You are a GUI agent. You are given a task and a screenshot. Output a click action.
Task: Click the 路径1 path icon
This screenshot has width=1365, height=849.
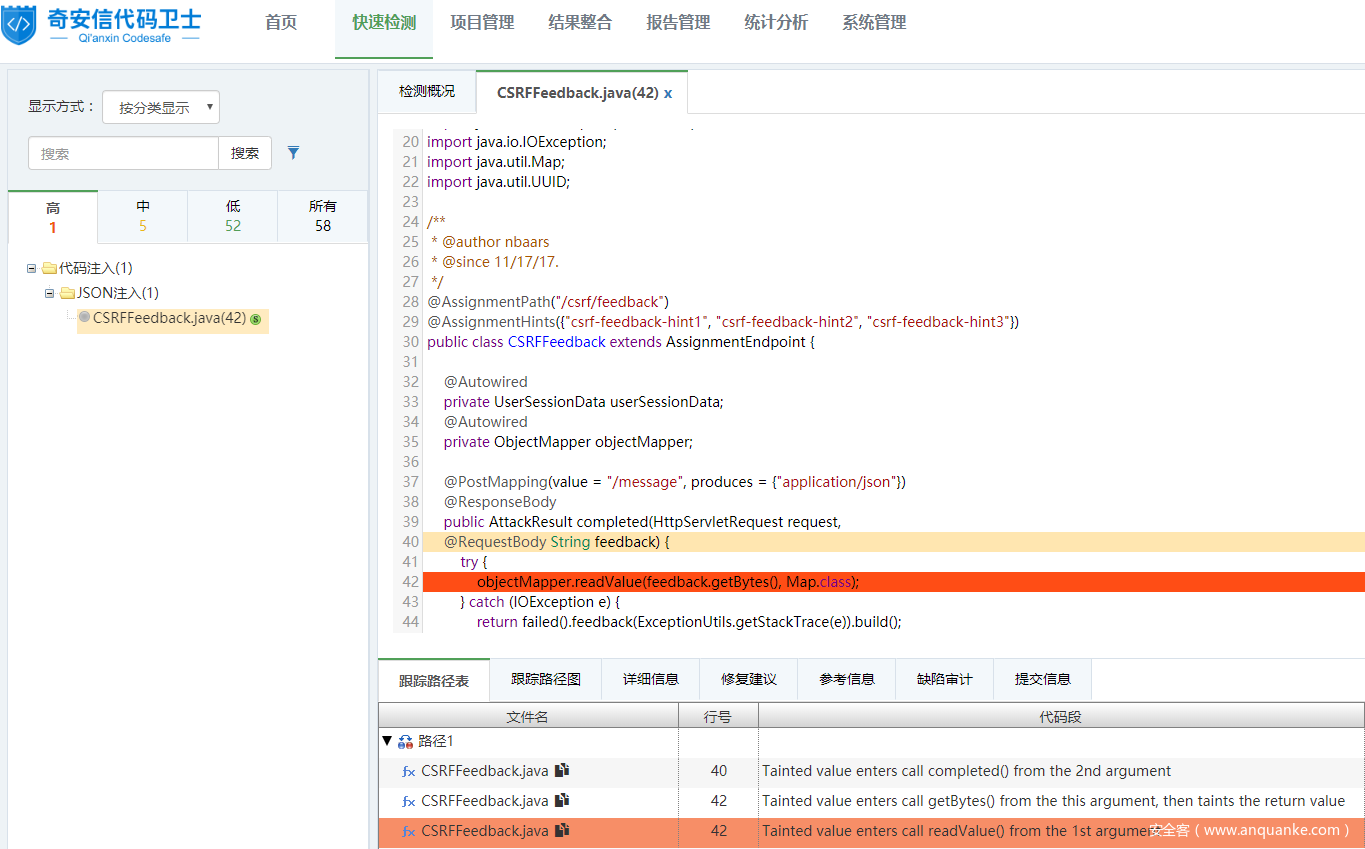coord(405,742)
